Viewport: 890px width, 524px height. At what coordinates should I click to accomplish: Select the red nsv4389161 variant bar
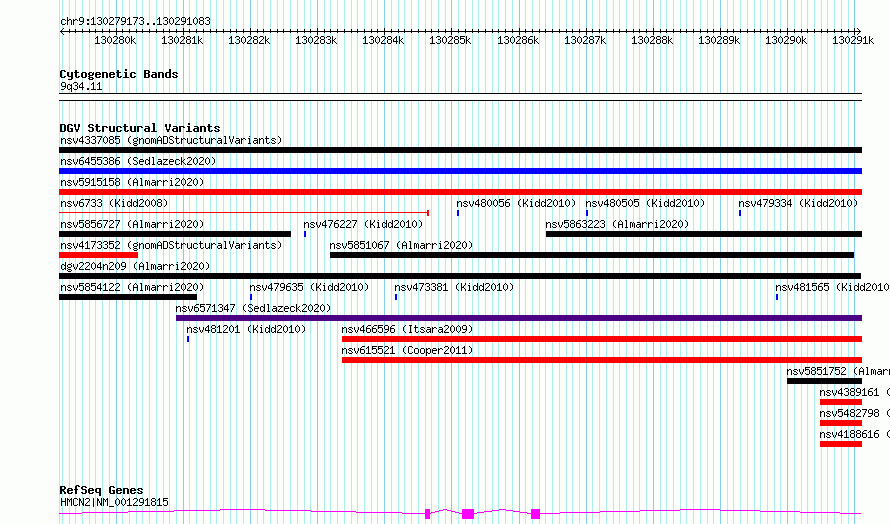tap(841, 402)
